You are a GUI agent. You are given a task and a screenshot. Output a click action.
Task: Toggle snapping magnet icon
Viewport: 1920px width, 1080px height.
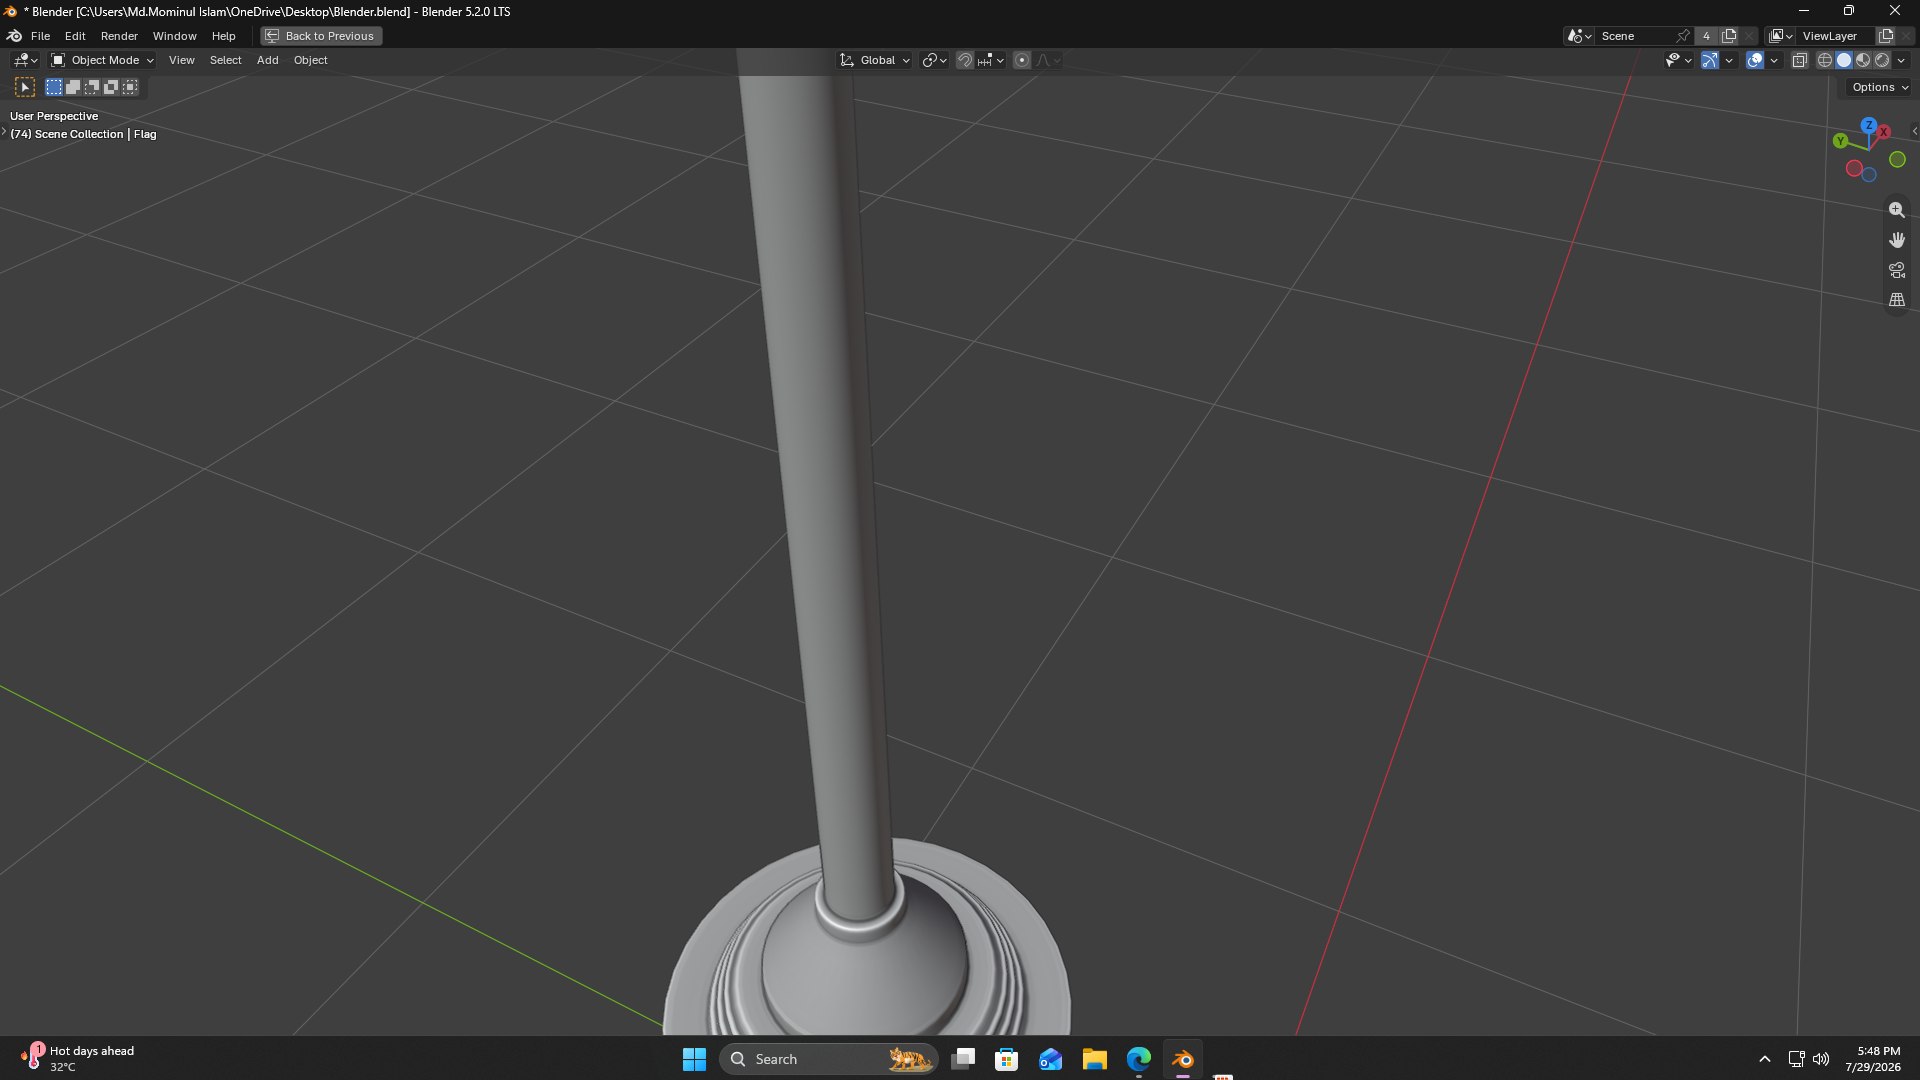(965, 60)
